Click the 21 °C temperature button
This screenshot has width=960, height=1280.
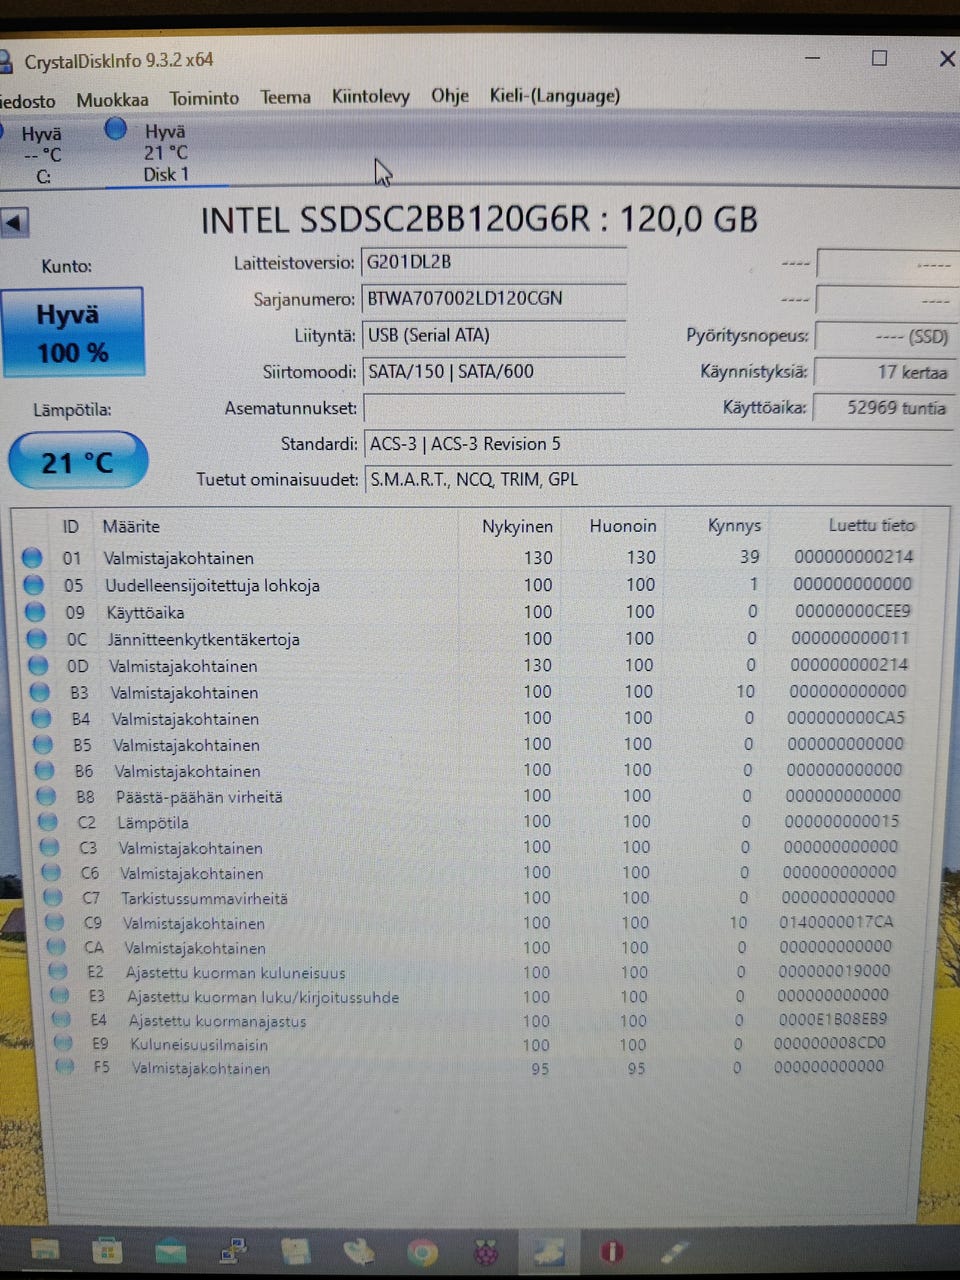78,461
